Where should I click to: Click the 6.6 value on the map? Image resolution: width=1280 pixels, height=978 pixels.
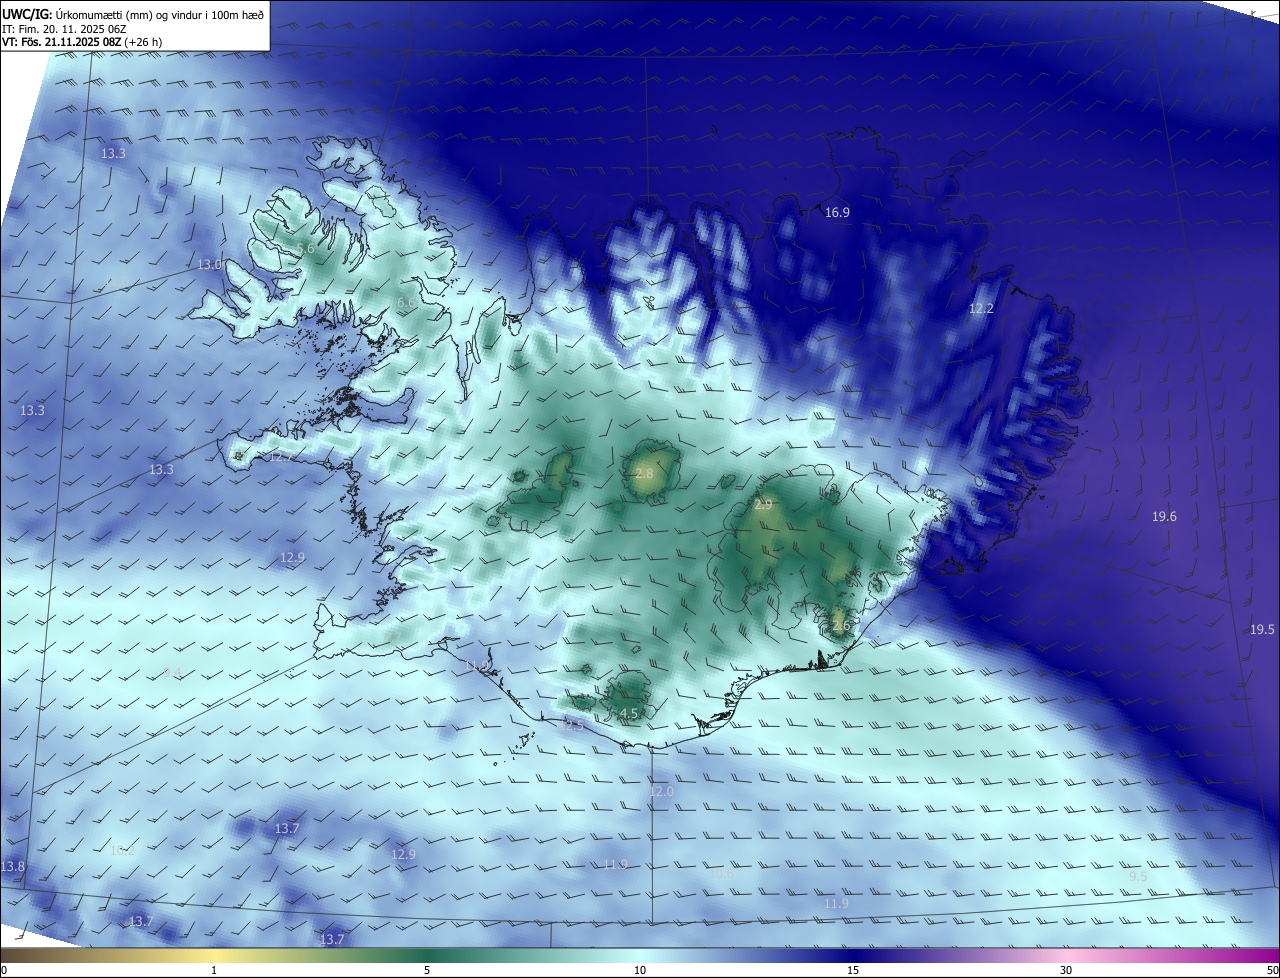click(x=406, y=303)
